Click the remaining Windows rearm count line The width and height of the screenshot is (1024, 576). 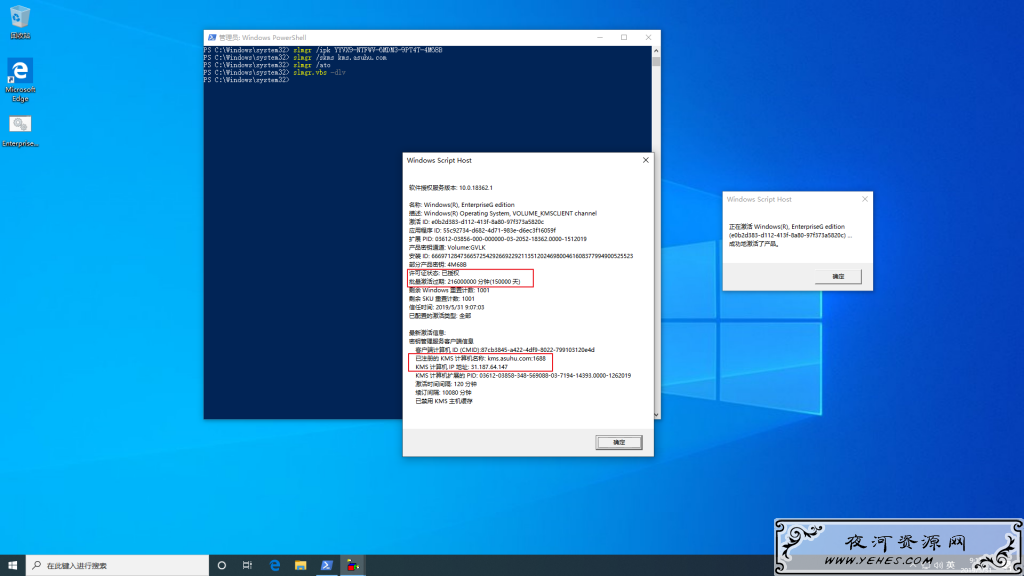449,290
